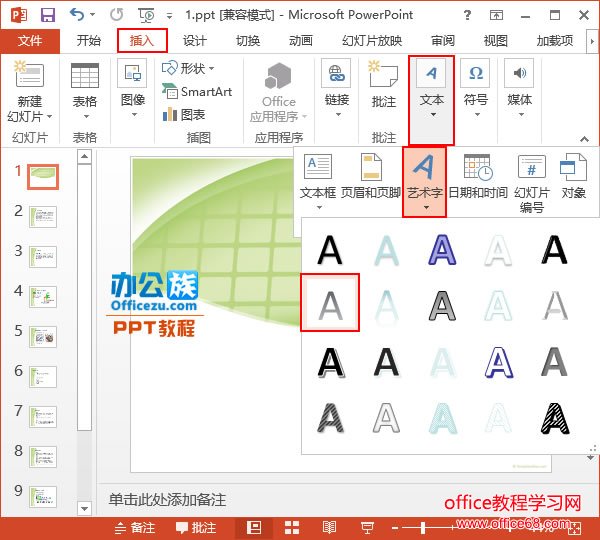Switch to the 插入 tab

[x=142, y=41]
